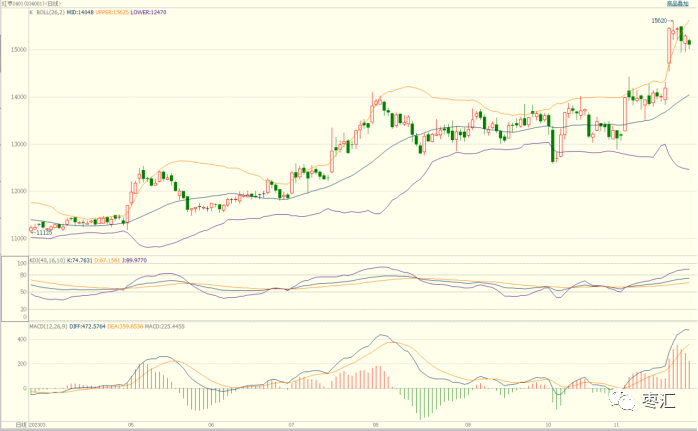Click the 05 month marker on time axis
Screen dimensions: 698x431
[x=130, y=425]
